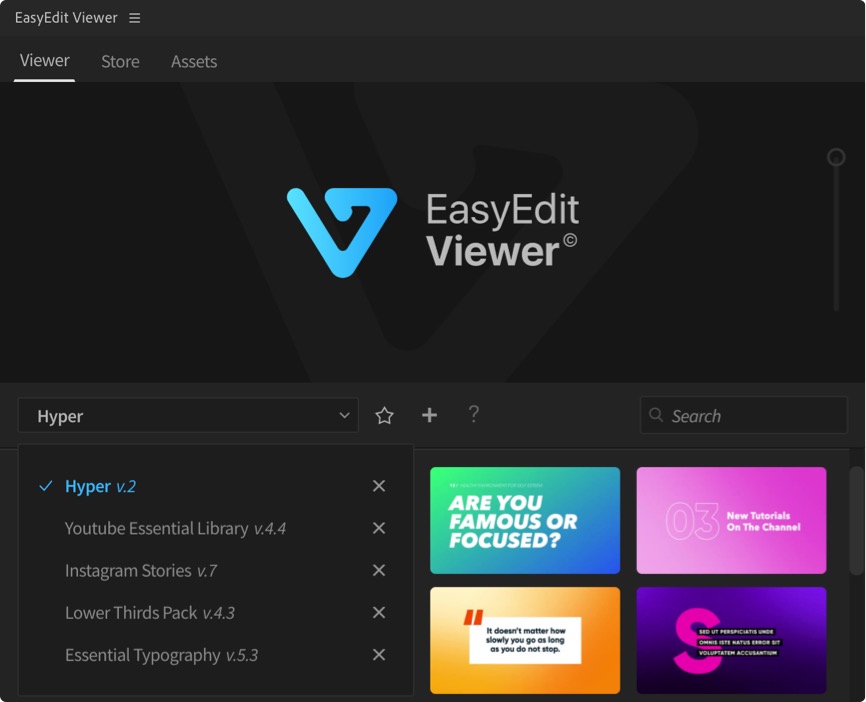This screenshot has height=702, width=866.
Task: Click the preview size slider handle
Action: (x=836, y=157)
